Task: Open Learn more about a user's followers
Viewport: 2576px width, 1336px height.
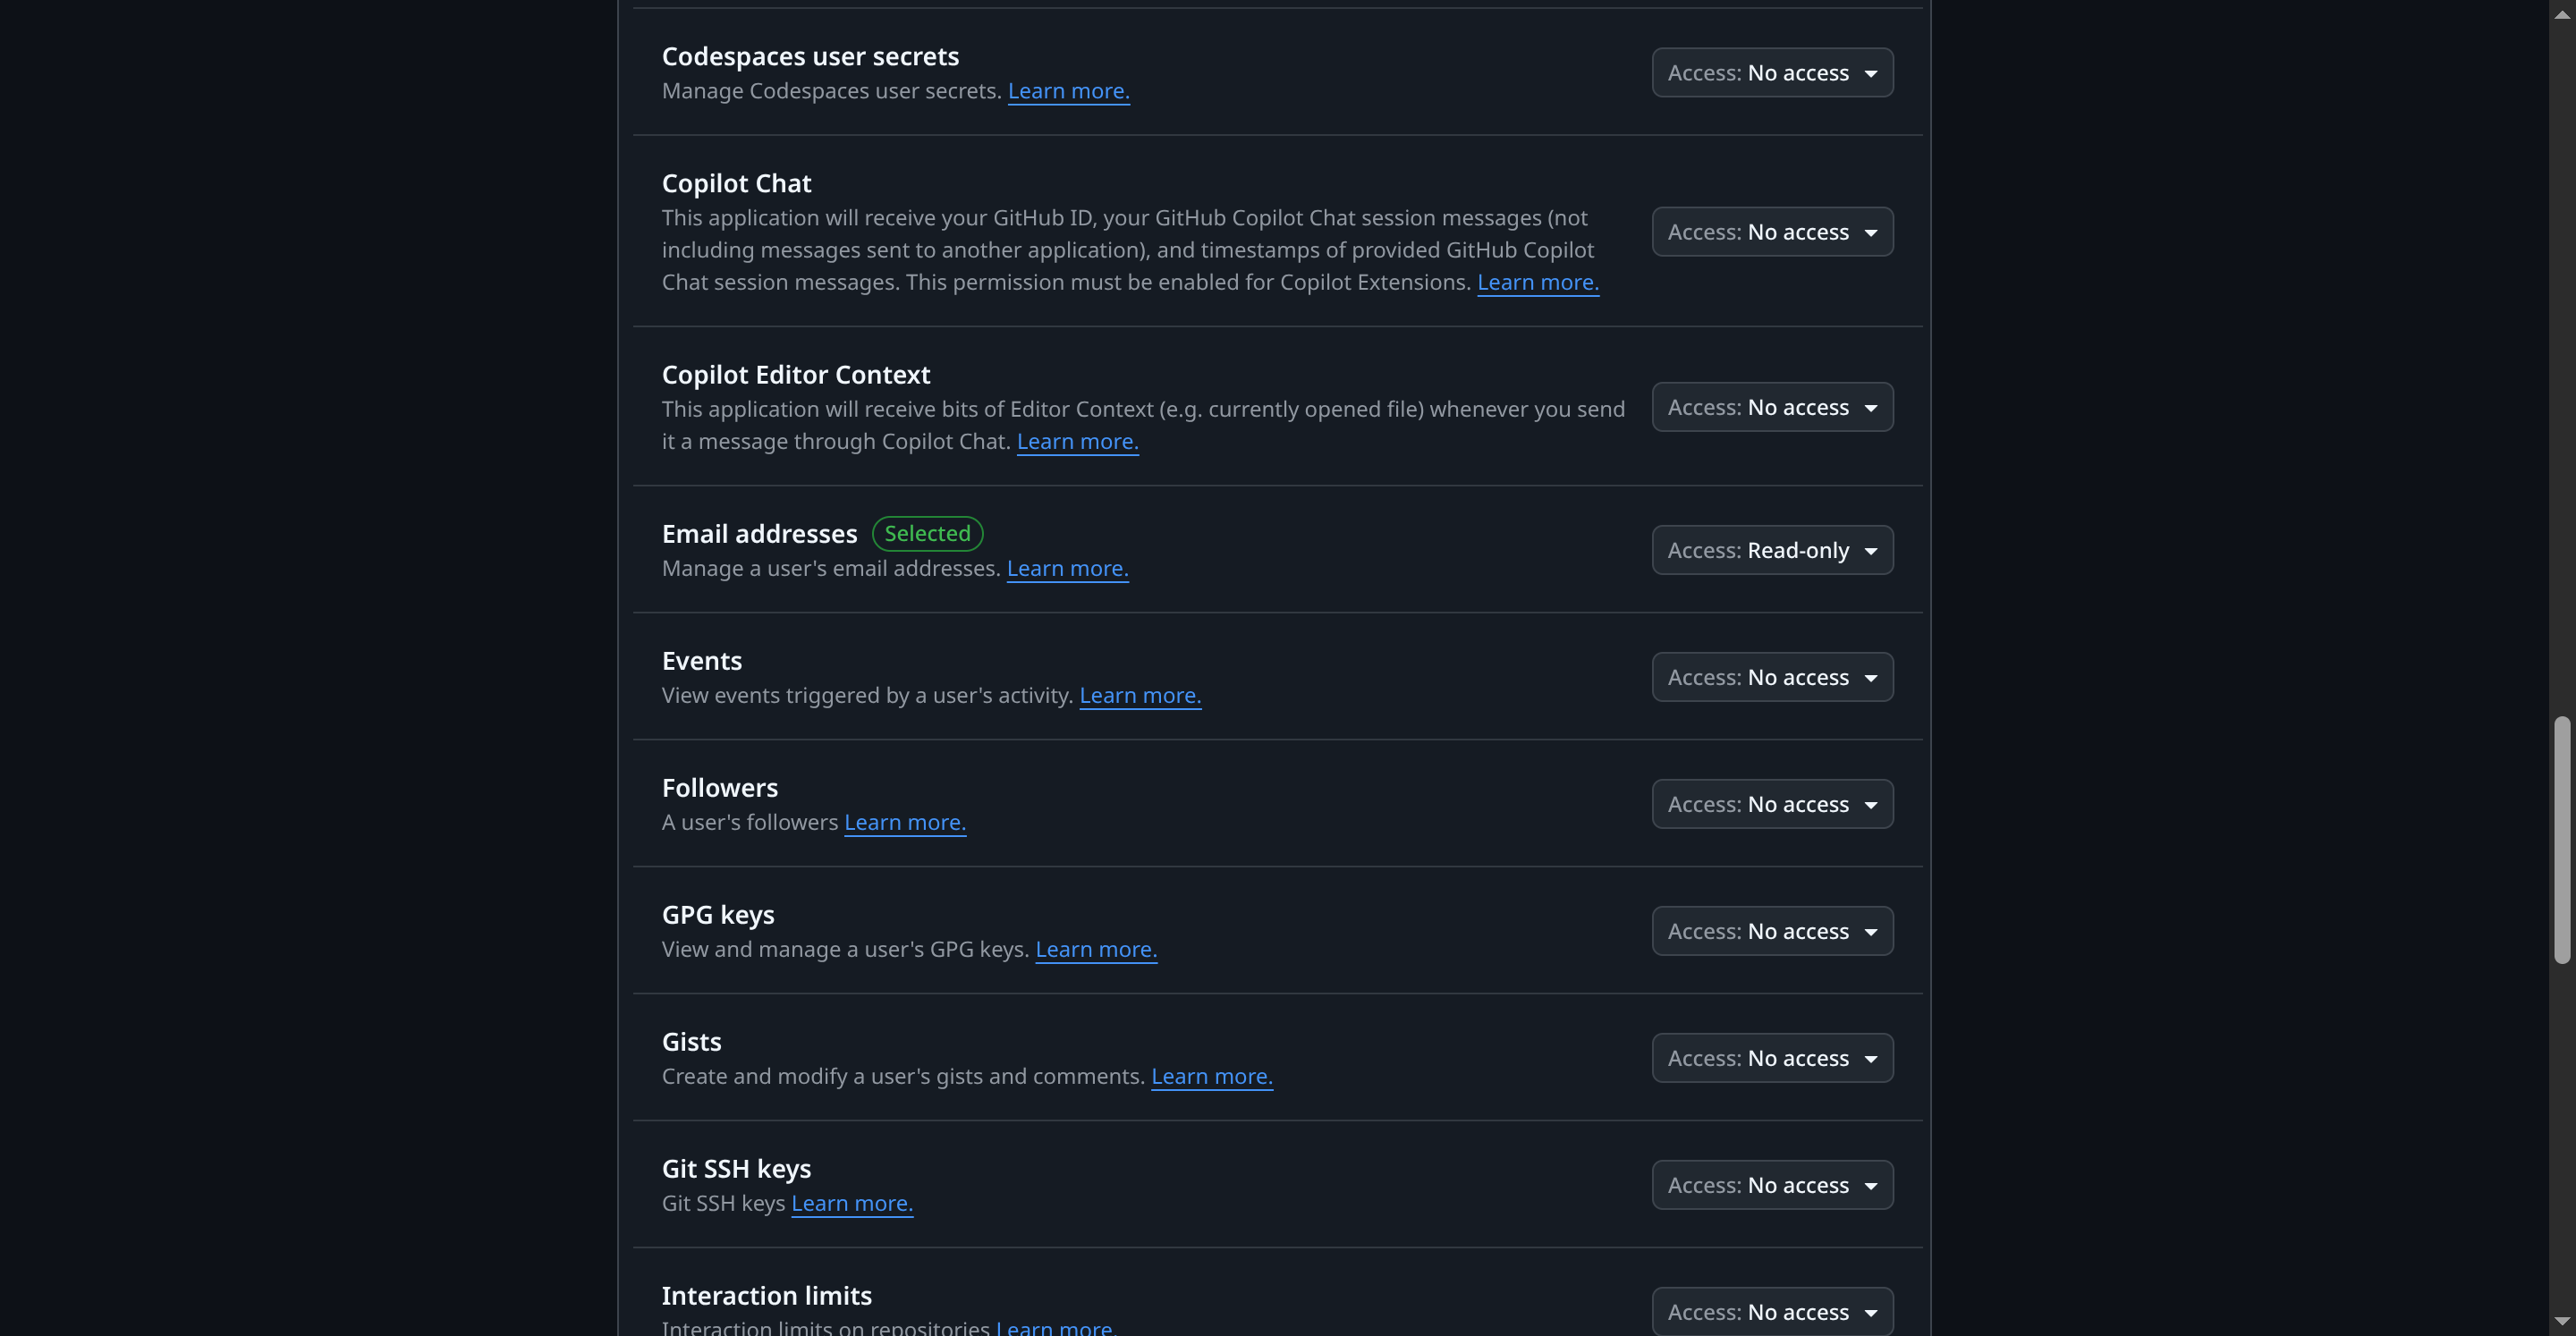Action: point(904,821)
